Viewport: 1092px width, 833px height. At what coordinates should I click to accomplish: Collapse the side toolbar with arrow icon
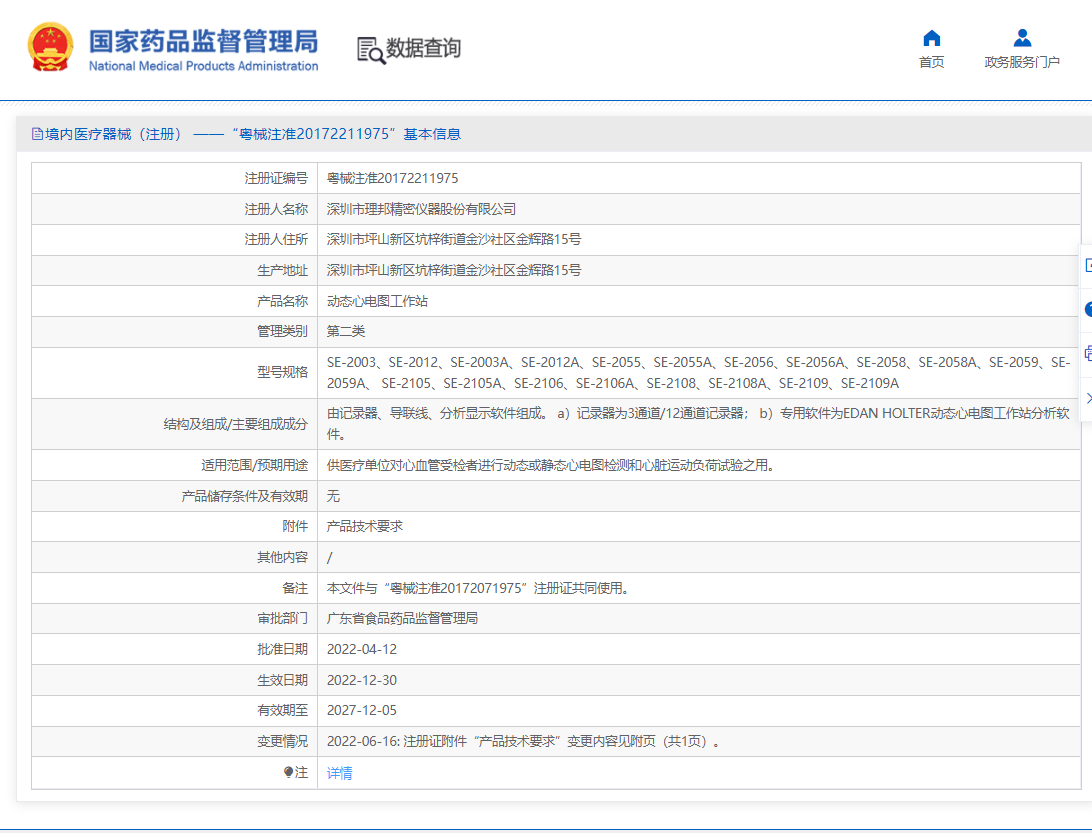pyautogui.click(x=1088, y=398)
